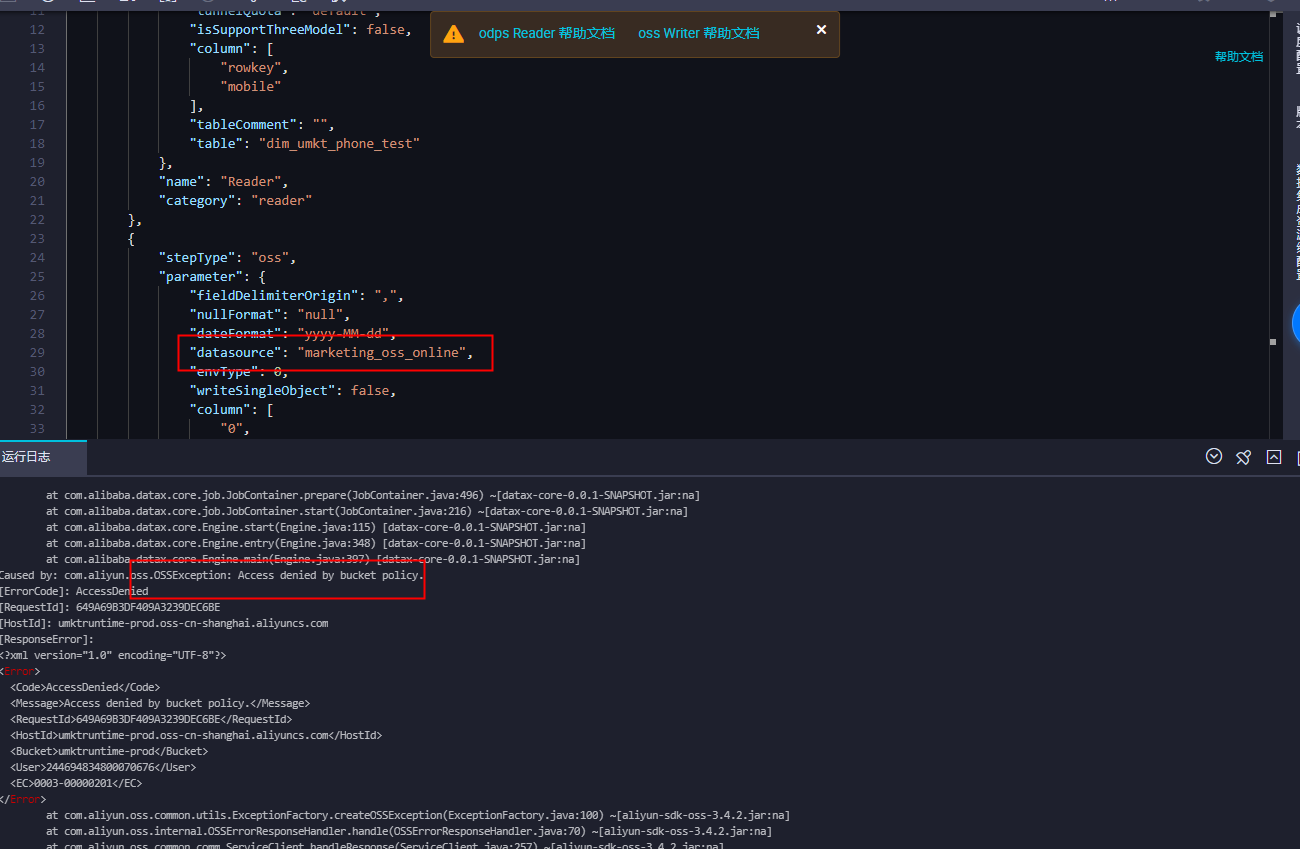Click the "category": "reader" line
1300x849 pixels.
[236, 201]
